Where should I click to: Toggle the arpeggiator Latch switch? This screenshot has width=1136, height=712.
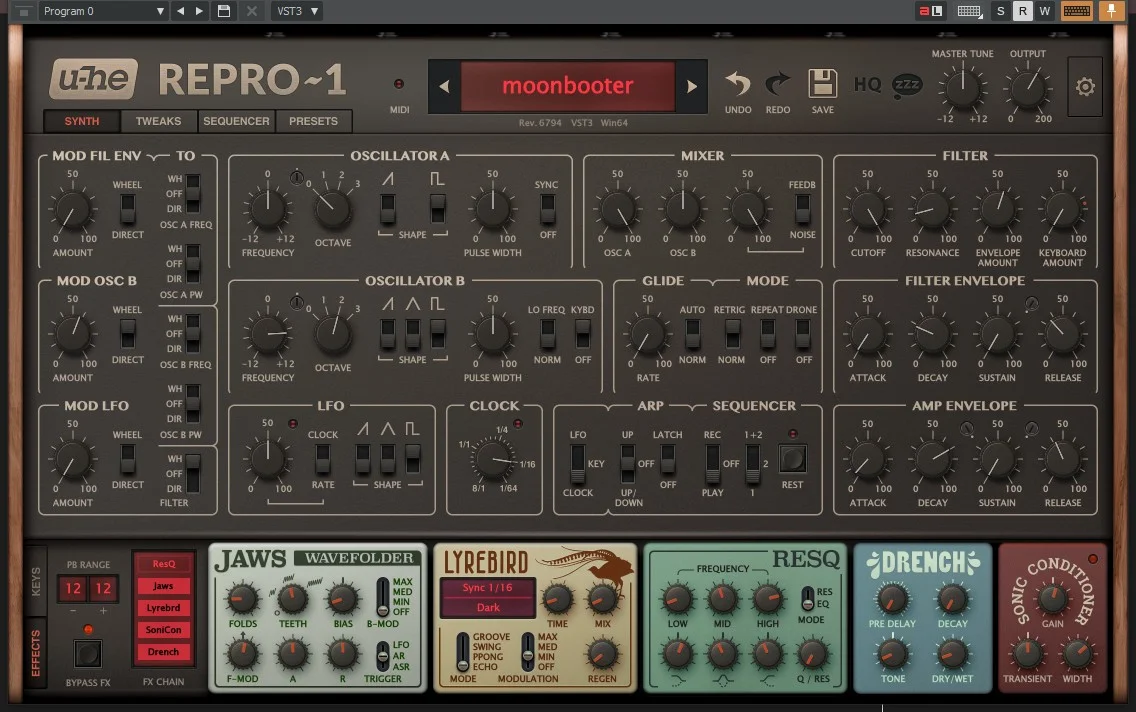point(667,459)
